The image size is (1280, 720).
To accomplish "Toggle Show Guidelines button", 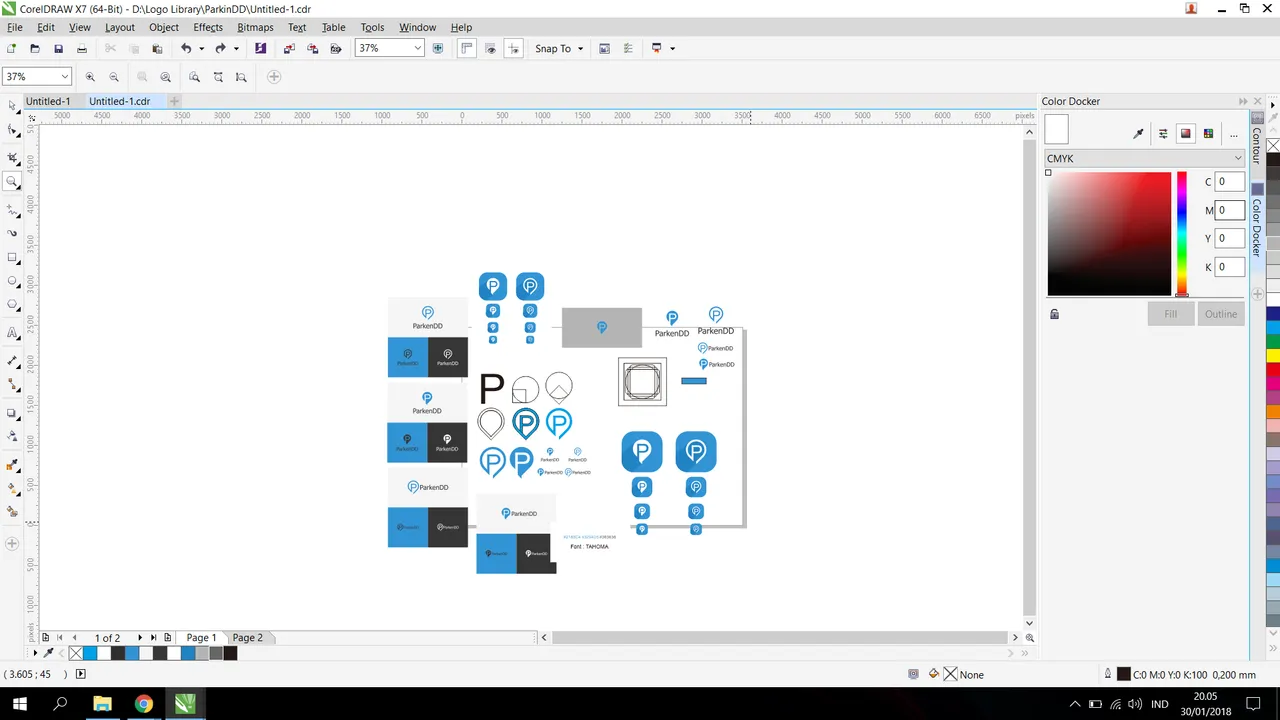I will pos(513,48).
